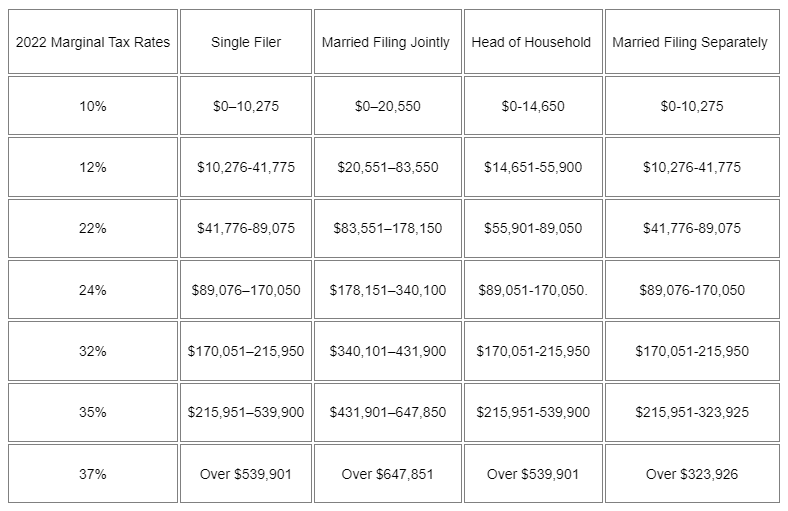Screen dimensions: 788x511
Task: Click the 2022 Marginal Tax Rates header cell
Action: [x=92, y=43]
